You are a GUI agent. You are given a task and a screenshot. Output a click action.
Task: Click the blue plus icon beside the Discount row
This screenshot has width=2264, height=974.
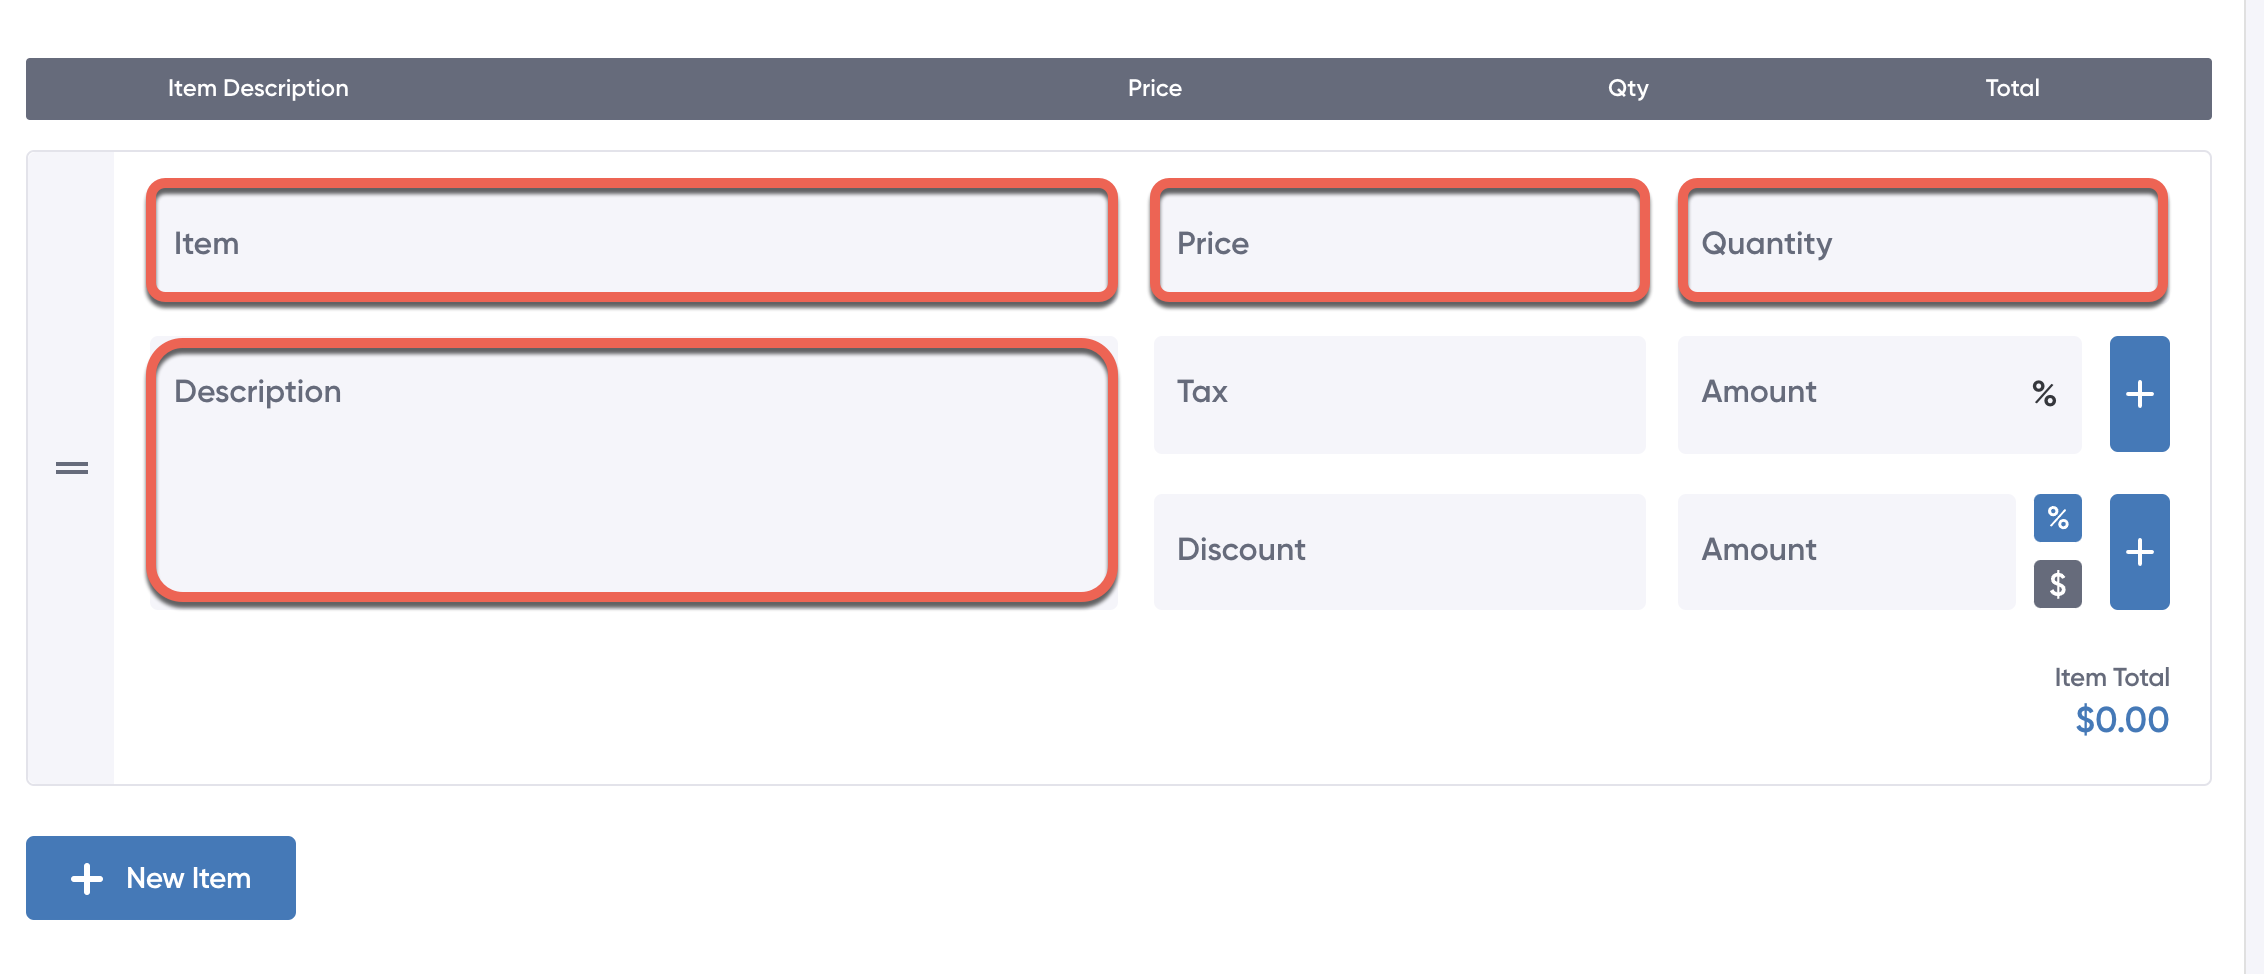[x=2139, y=551]
